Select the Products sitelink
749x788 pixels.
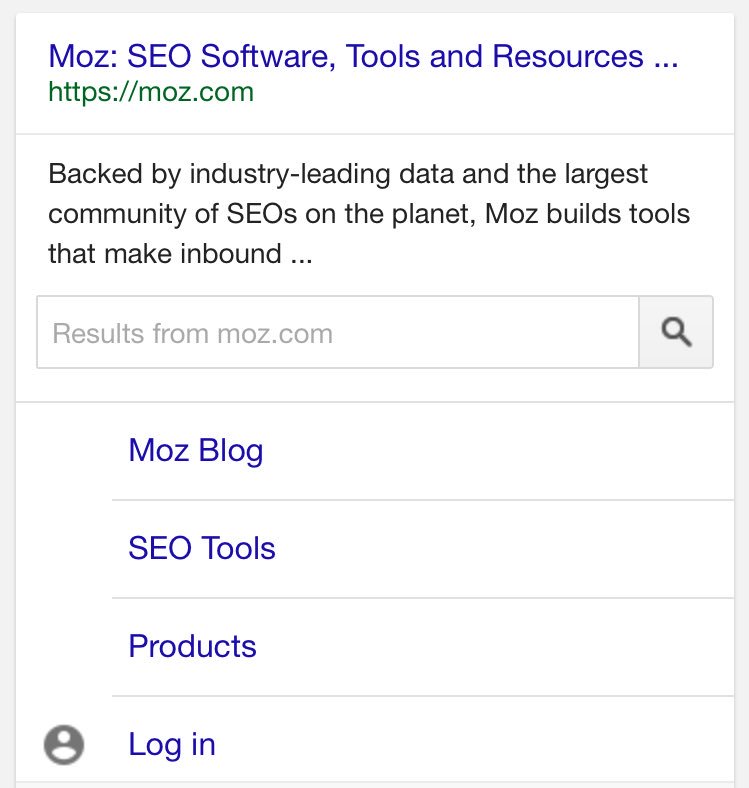[x=193, y=647]
